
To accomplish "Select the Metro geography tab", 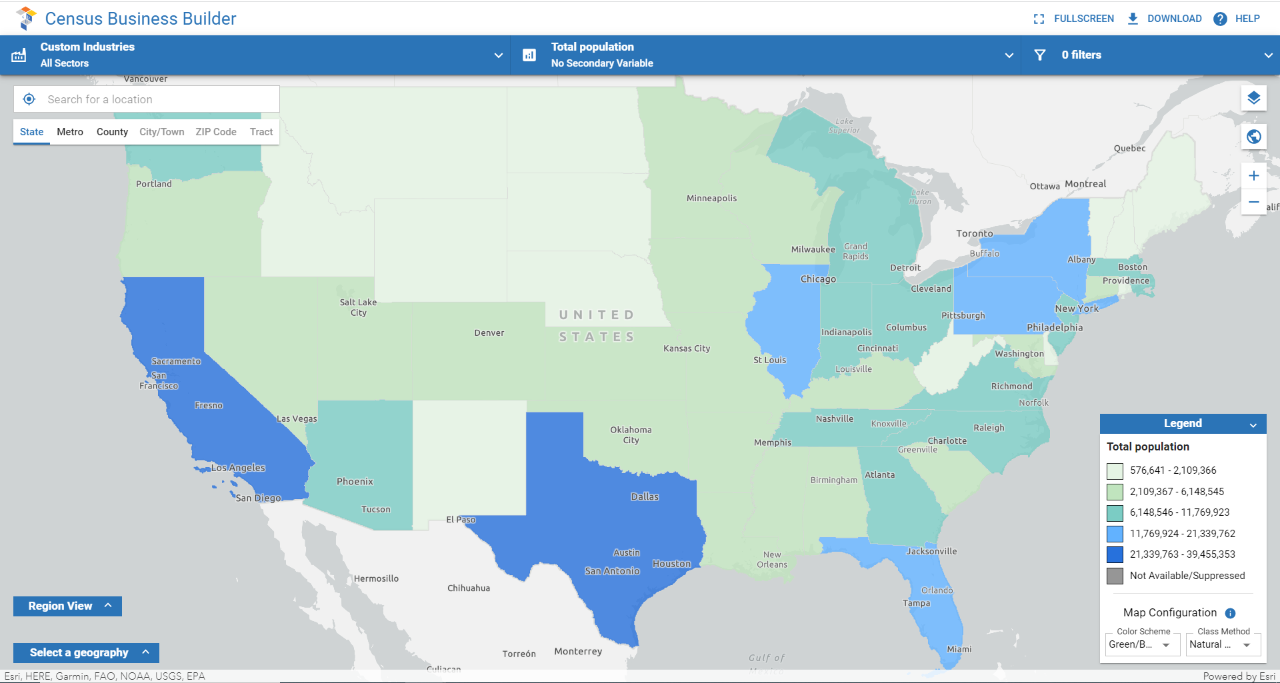I will 70,132.
